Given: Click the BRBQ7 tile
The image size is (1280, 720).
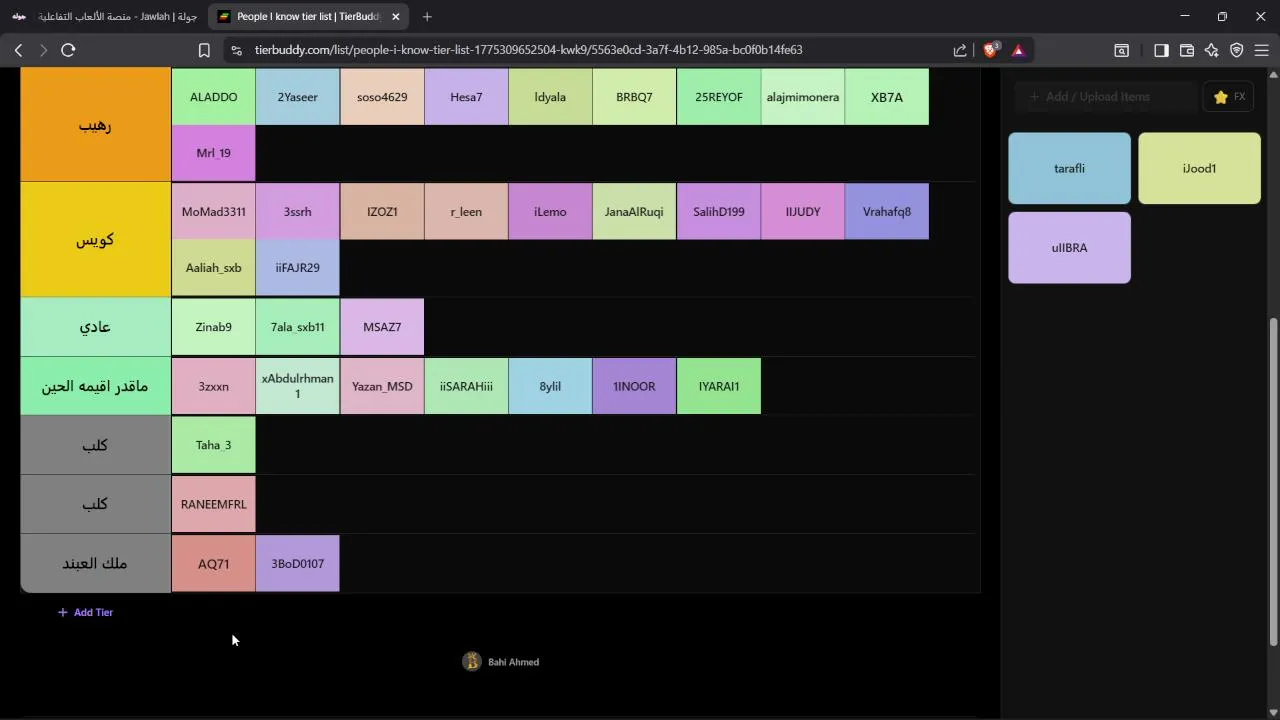Looking at the screenshot, I should [634, 97].
